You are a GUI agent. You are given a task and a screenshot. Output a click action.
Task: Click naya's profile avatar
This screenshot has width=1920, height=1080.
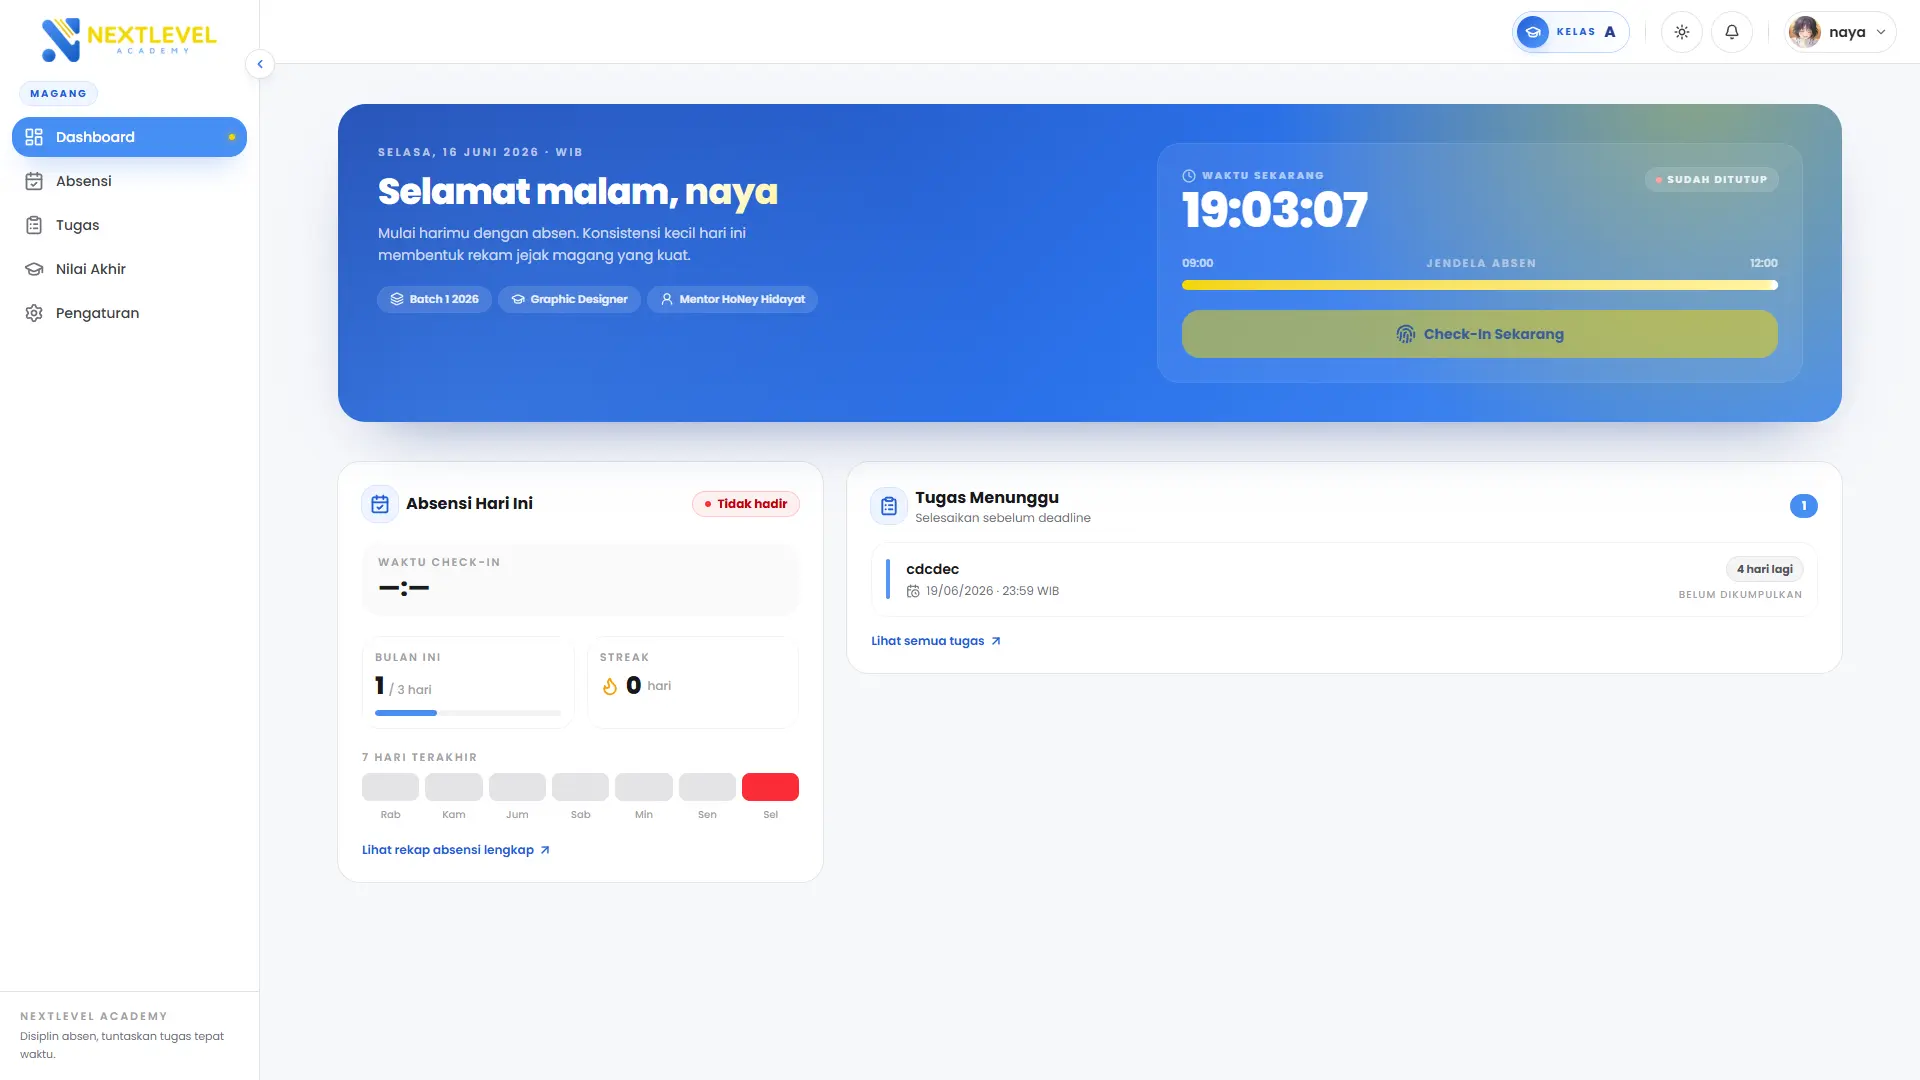(x=1805, y=32)
